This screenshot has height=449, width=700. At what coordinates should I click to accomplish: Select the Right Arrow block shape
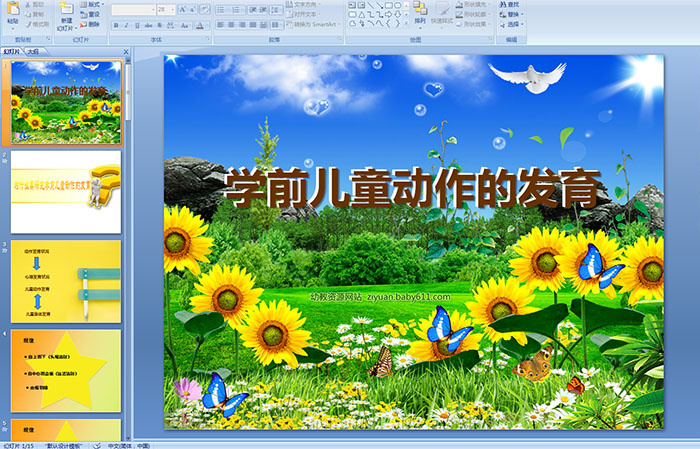tap(388, 15)
